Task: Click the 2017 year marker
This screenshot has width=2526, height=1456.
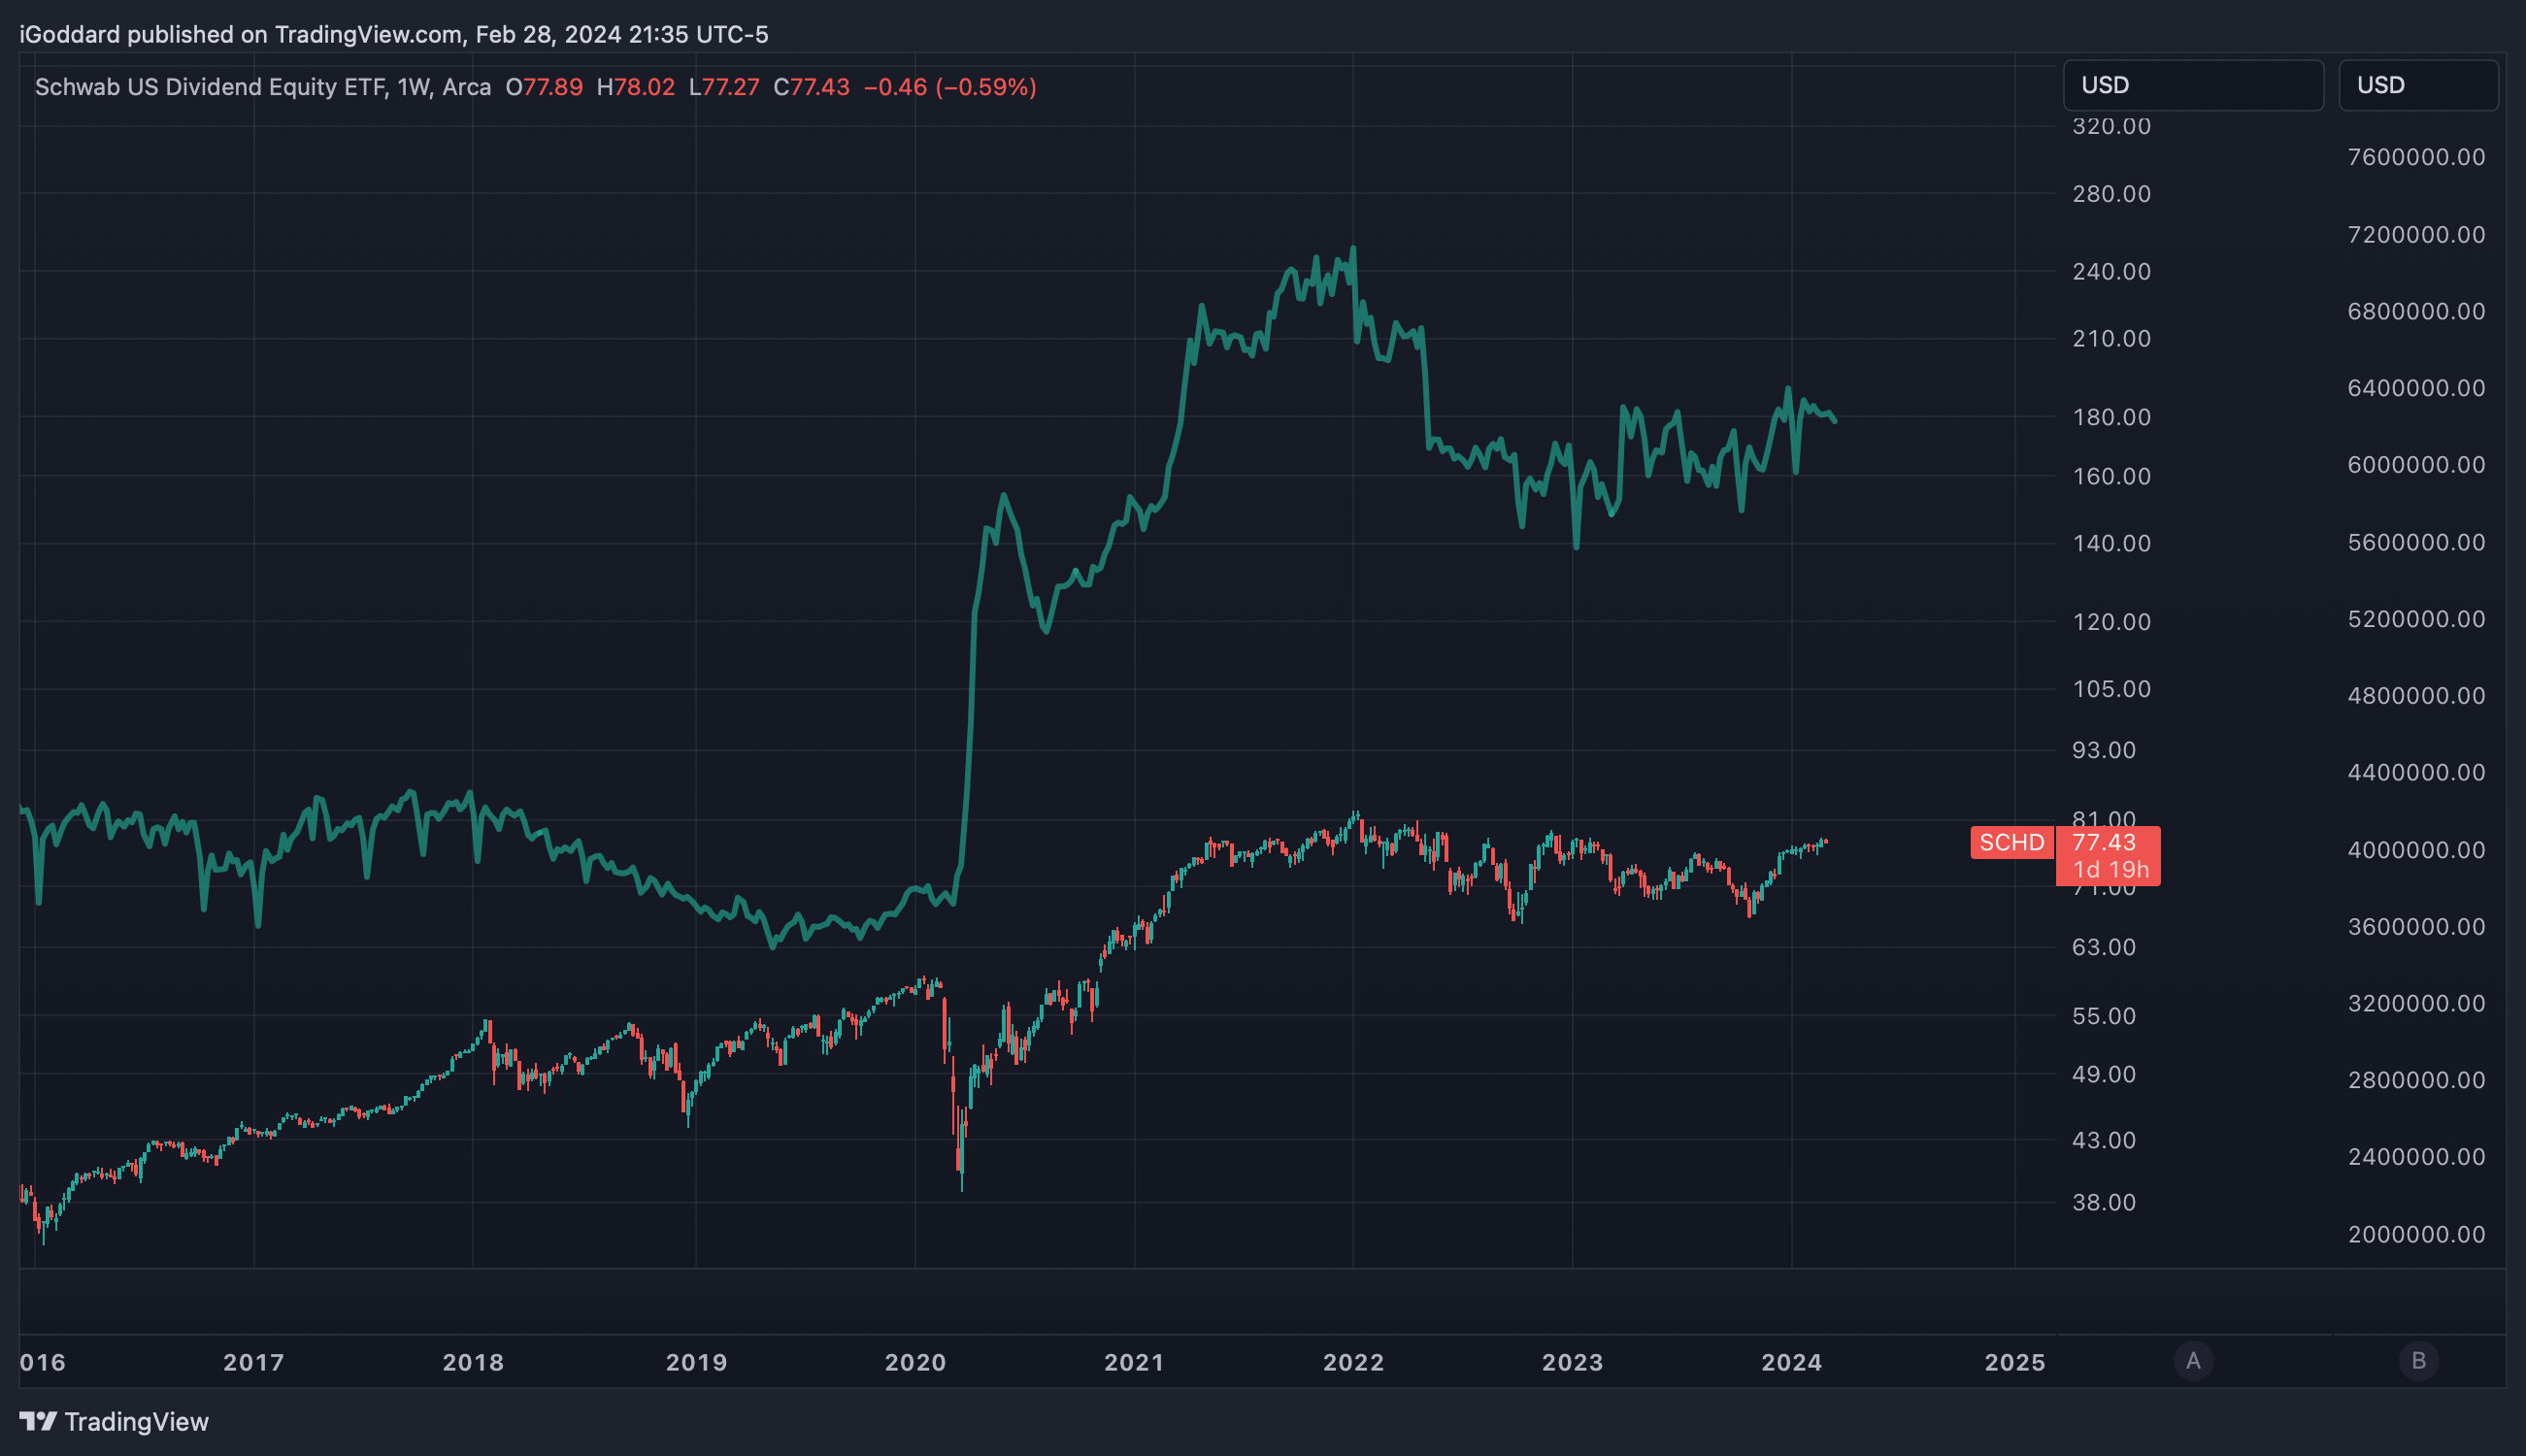Action: 253,1362
